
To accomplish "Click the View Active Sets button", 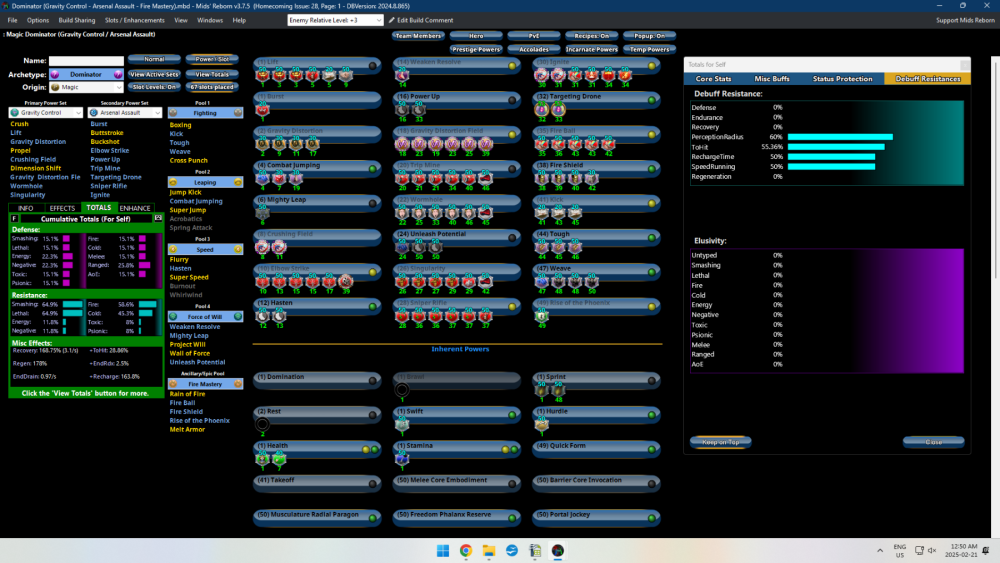I will coord(154,74).
